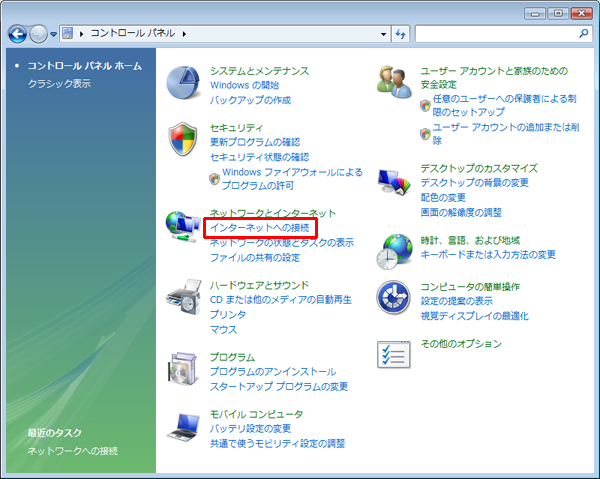
Task: Click バッテリ設定の変更
Action: pos(250,429)
